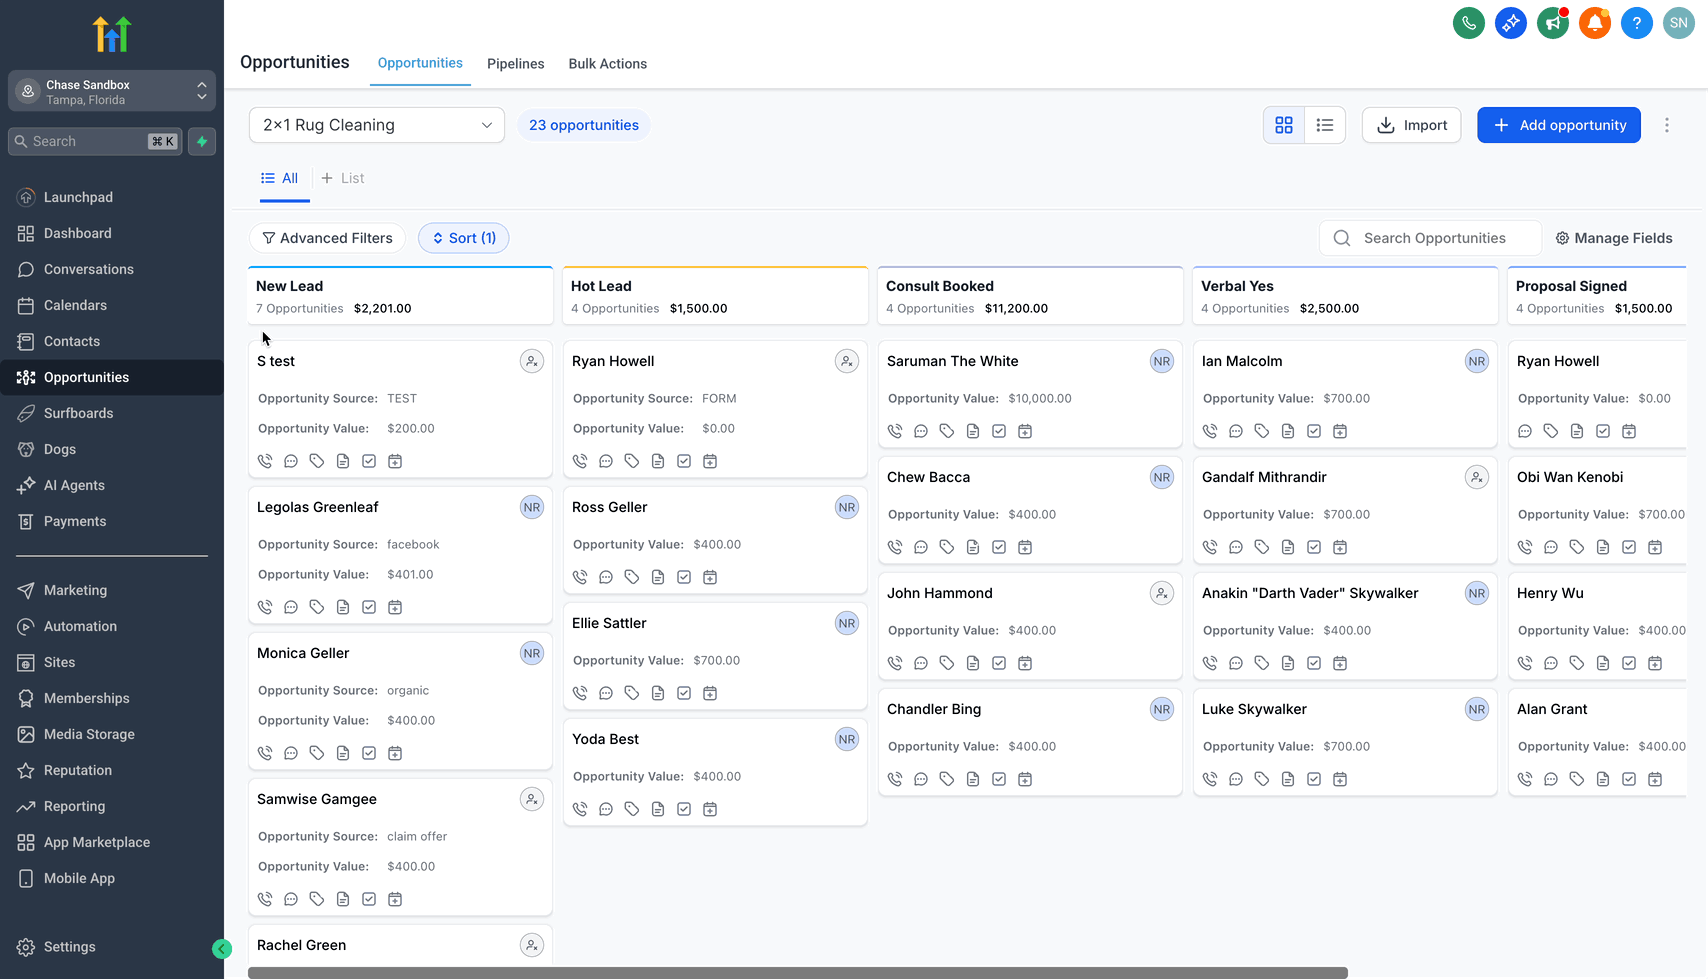This screenshot has width=1708, height=979.
Task: Click the unassigned owner icon on John Hammond card
Action: click(1161, 593)
